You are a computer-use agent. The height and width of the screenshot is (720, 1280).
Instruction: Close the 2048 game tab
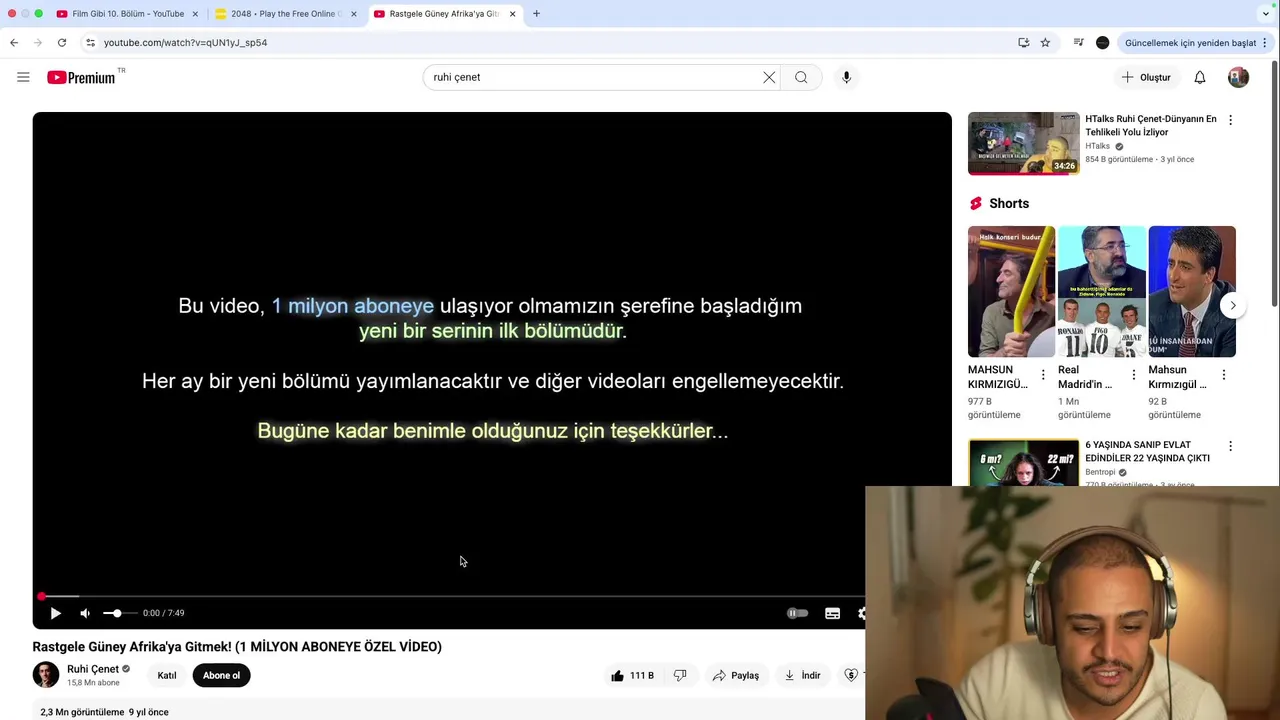[x=353, y=14]
